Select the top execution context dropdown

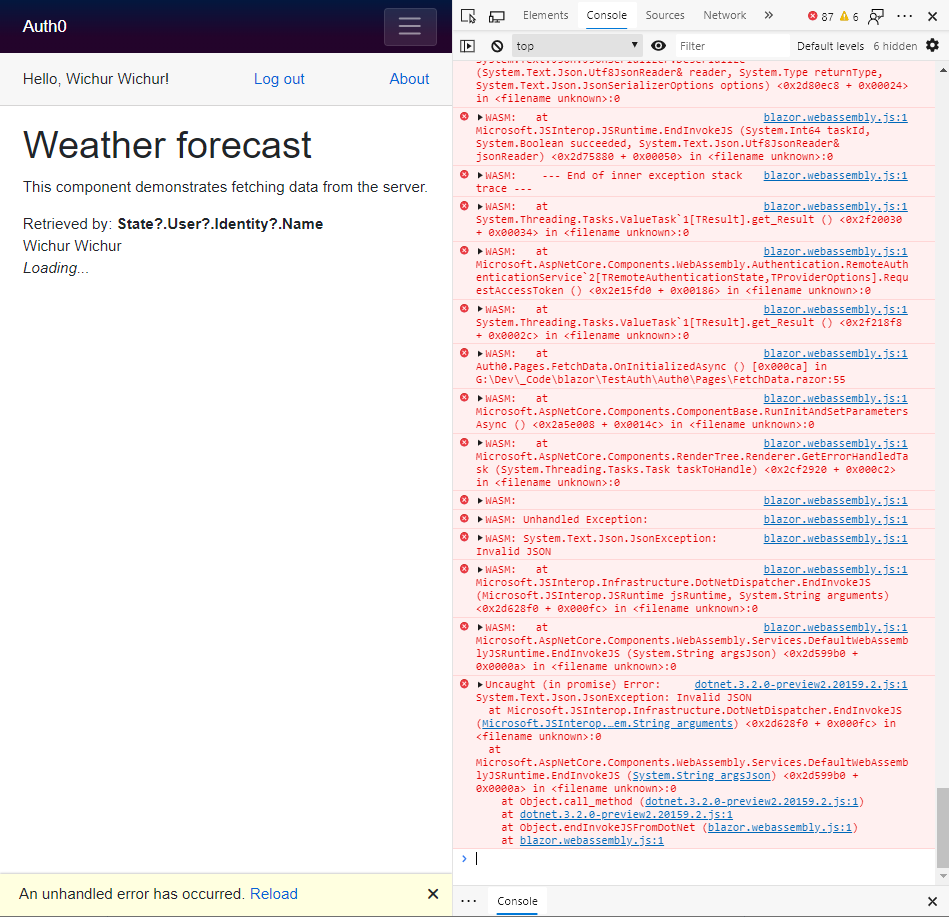(x=577, y=46)
